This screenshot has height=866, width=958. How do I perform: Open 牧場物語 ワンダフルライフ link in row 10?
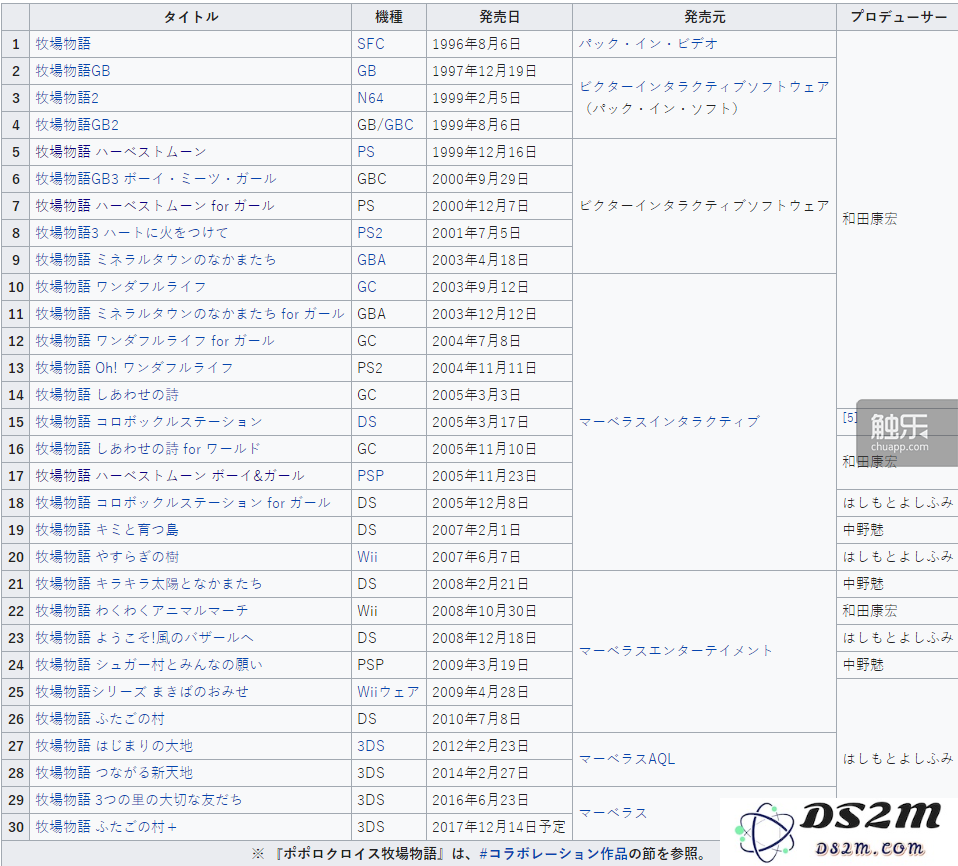(121, 287)
